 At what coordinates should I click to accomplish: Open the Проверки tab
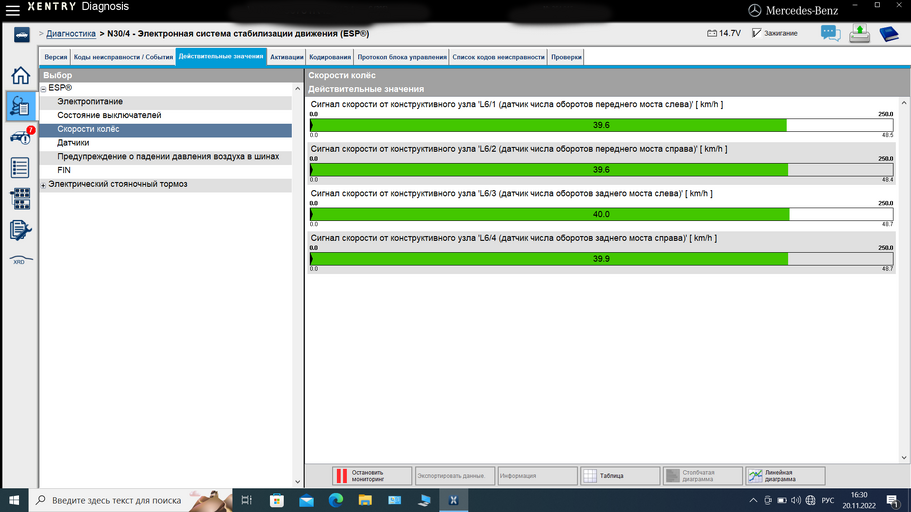566,57
